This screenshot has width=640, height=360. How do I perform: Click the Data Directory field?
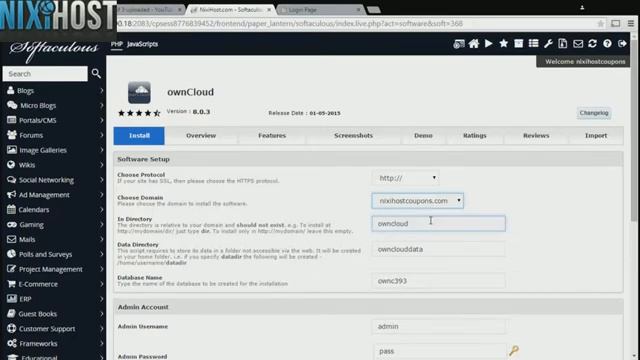[x=438, y=249]
